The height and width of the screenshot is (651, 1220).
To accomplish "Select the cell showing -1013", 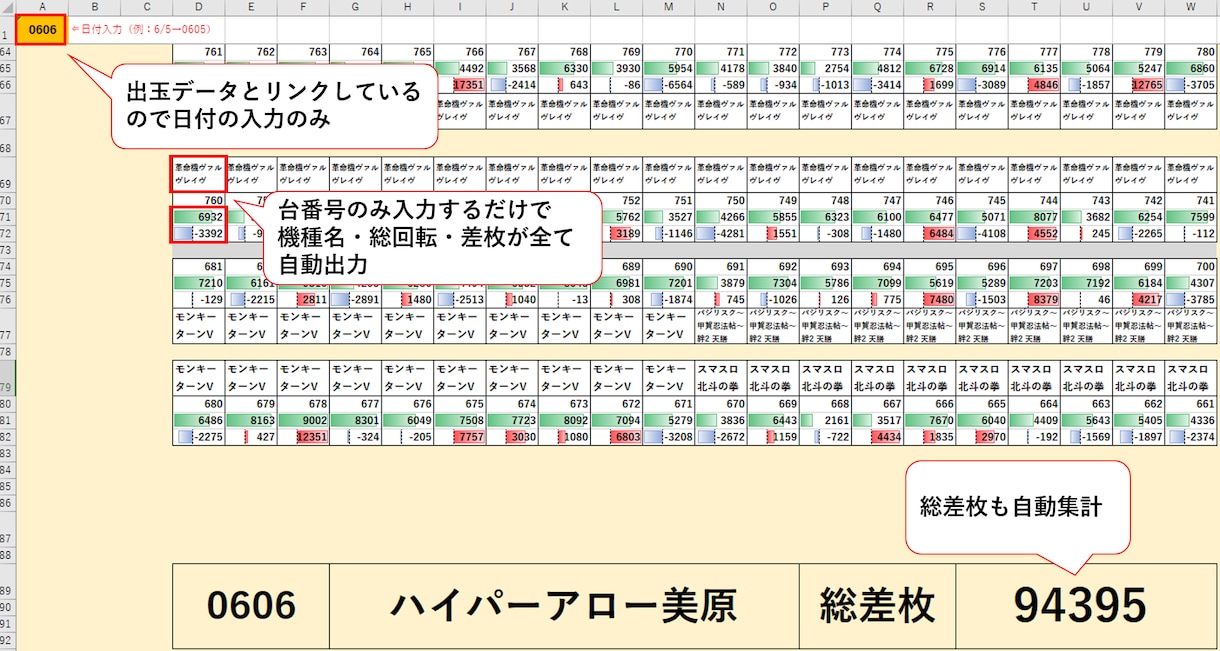I will click(825, 85).
